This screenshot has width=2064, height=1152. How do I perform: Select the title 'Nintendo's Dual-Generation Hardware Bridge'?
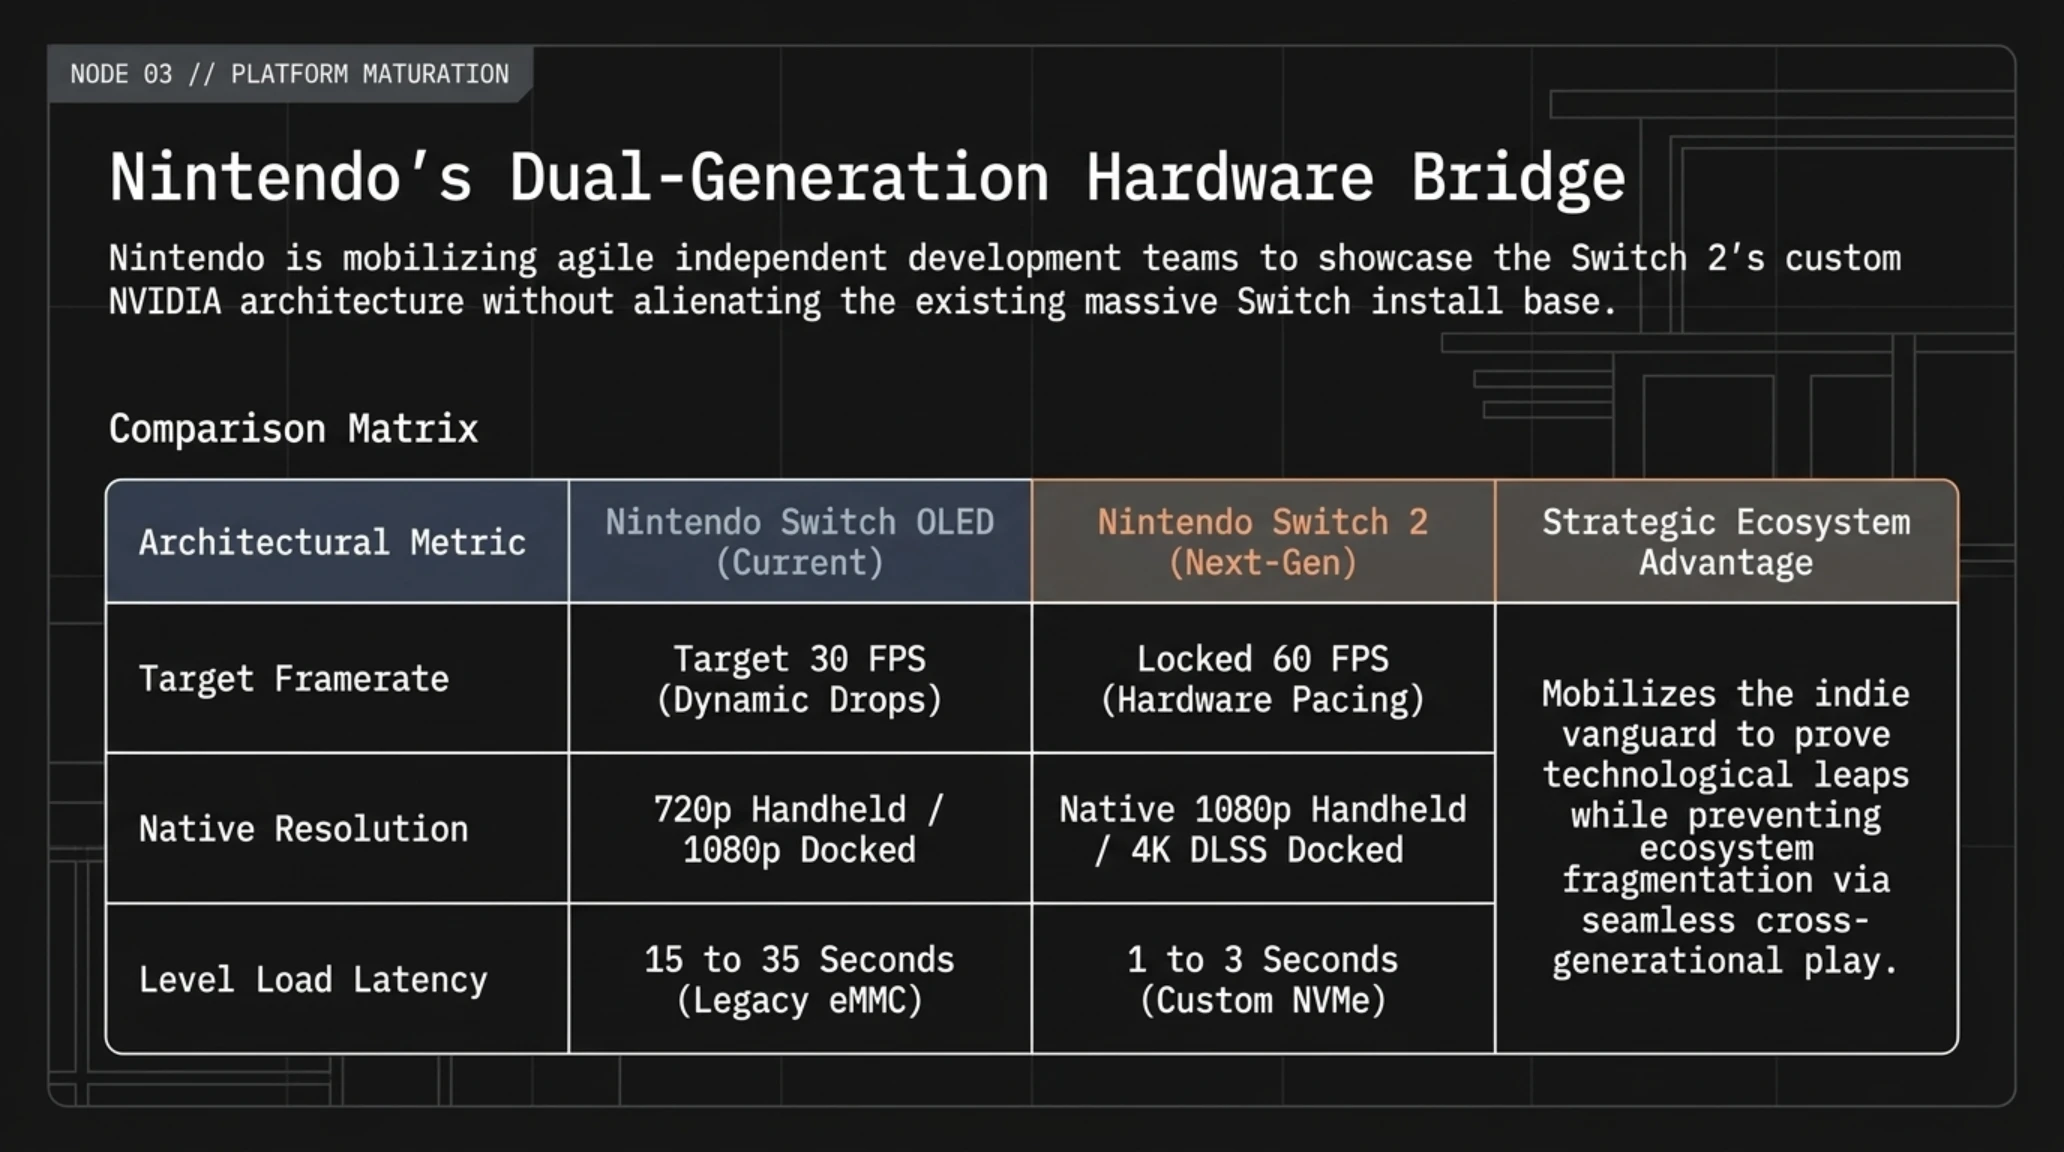tap(867, 178)
